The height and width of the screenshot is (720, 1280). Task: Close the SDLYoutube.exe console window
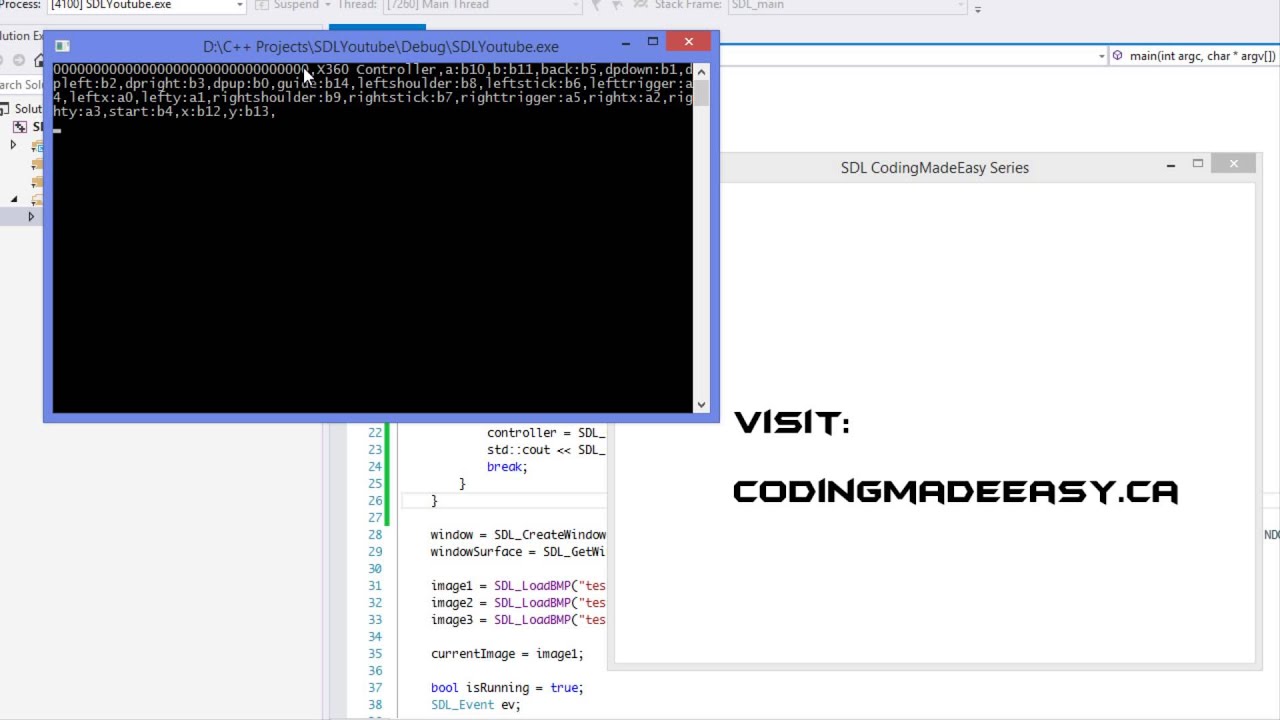pos(689,42)
